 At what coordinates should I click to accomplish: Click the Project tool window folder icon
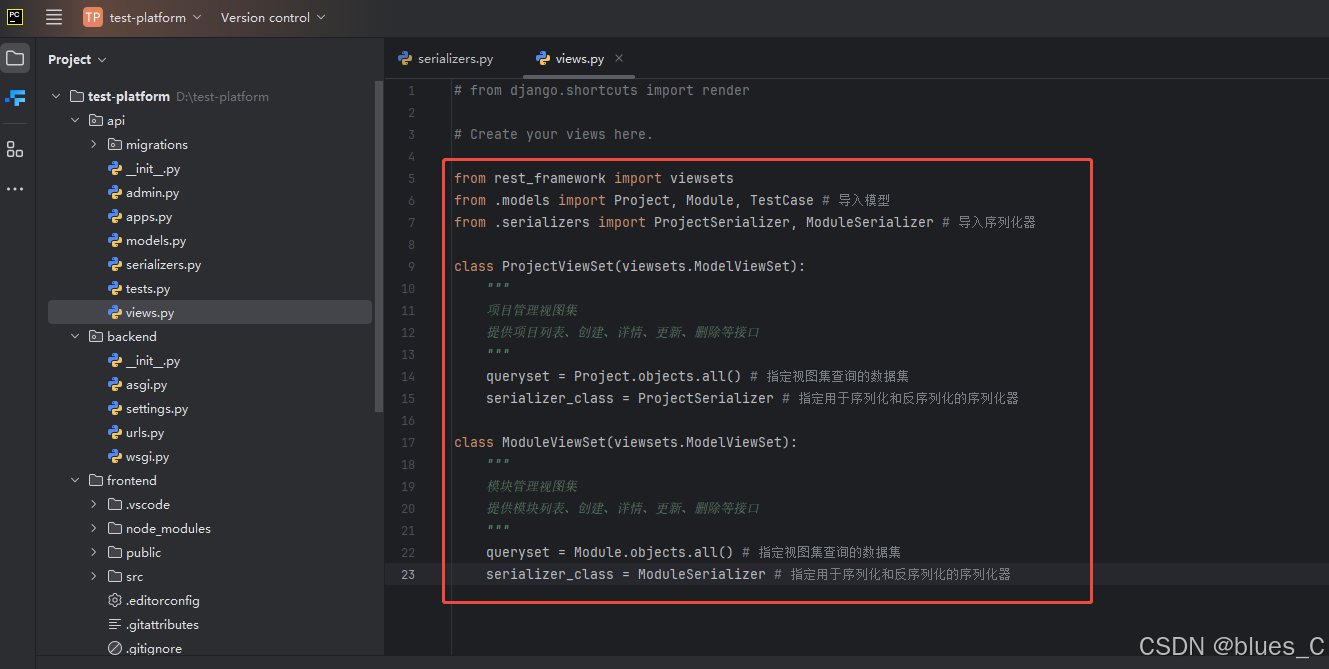pos(15,58)
